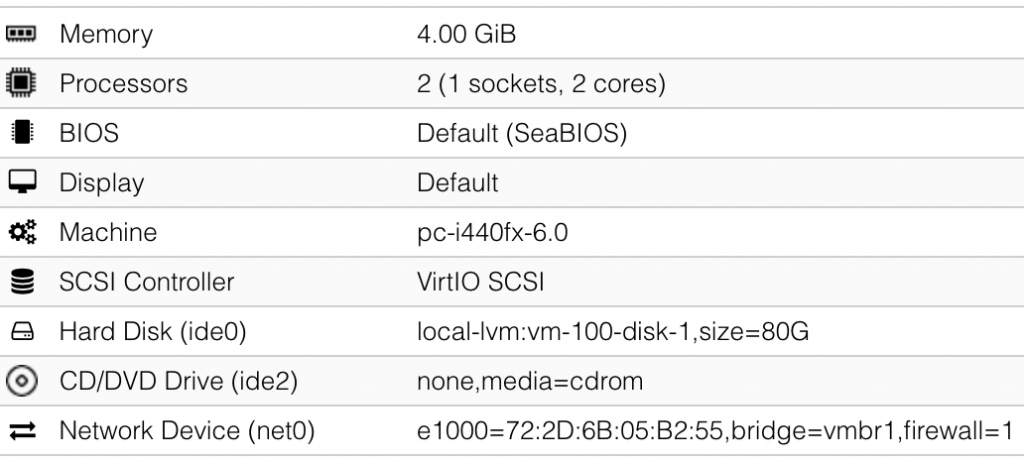Select the Processors row label
The image size is (1024, 464).
tap(123, 84)
